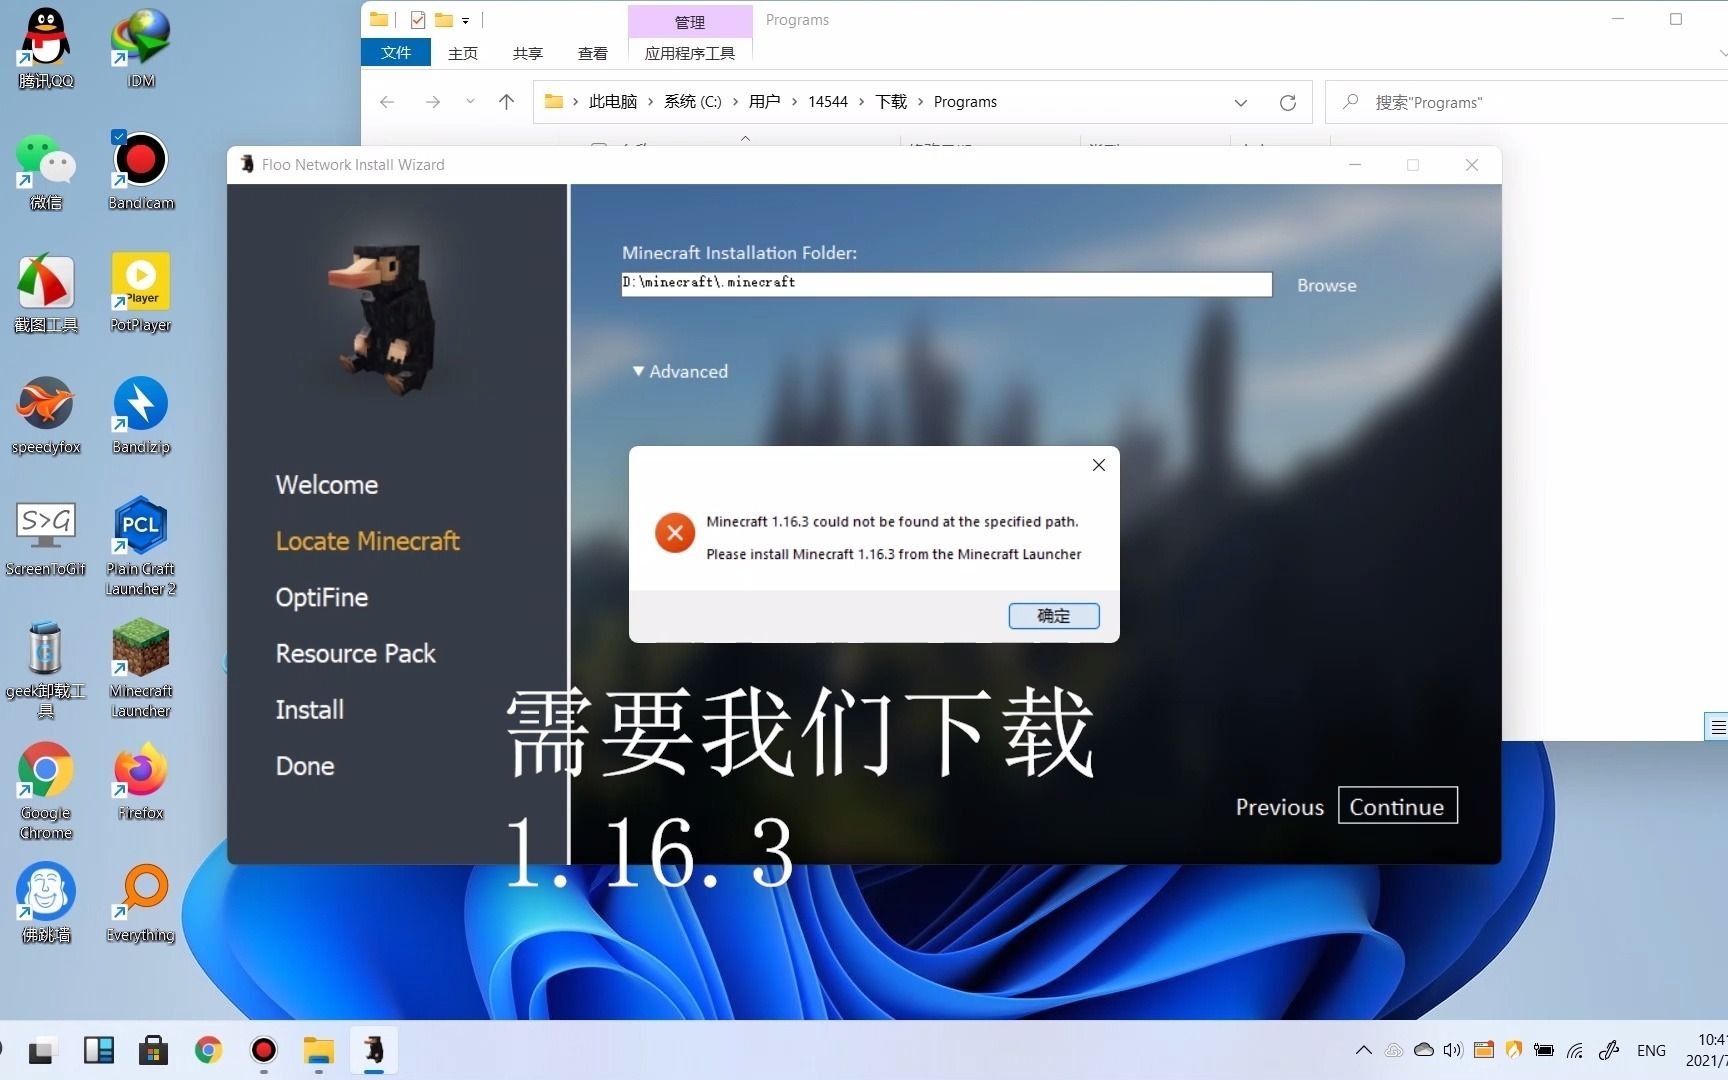1728x1080 pixels.
Task: Launch the Everything search shortcut
Action: (141, 903)
